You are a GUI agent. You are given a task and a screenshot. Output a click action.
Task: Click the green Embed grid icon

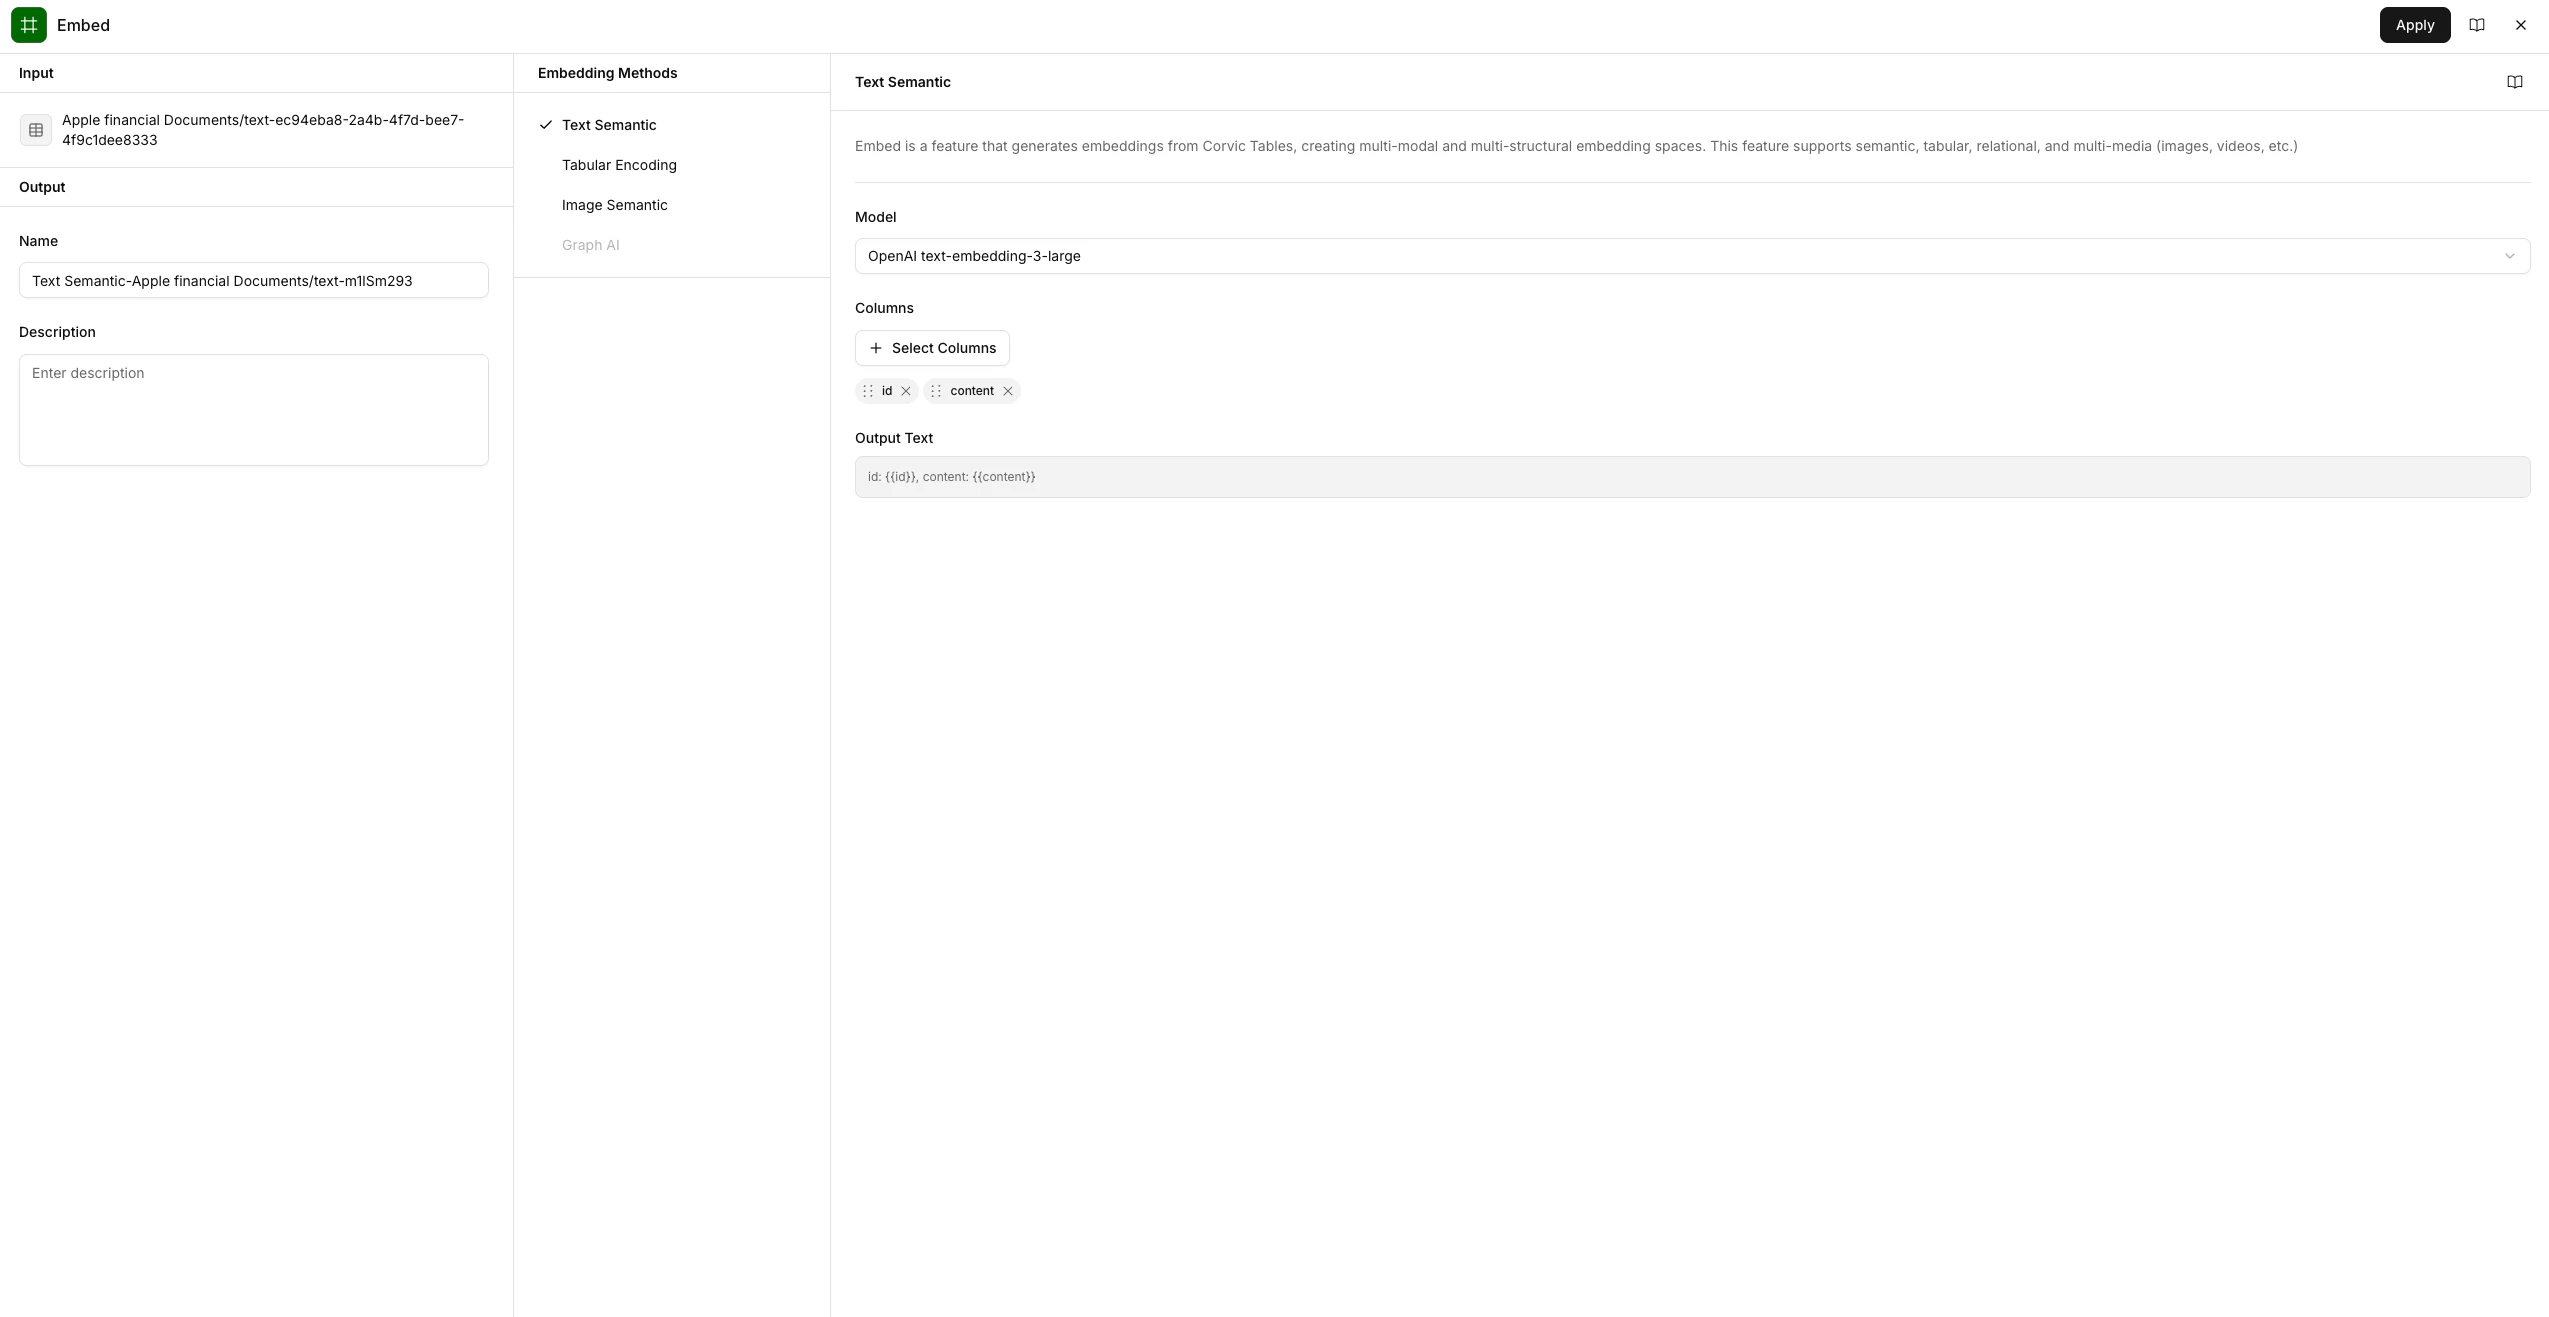pyautogui.click(x=27, y=25)
